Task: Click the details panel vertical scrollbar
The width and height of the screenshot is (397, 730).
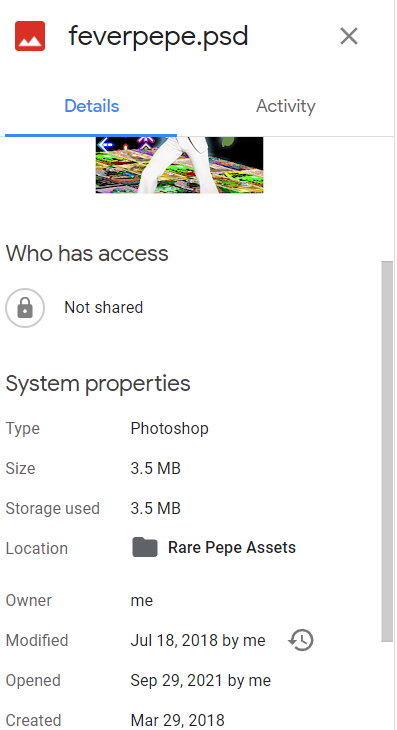Action: 387,451
